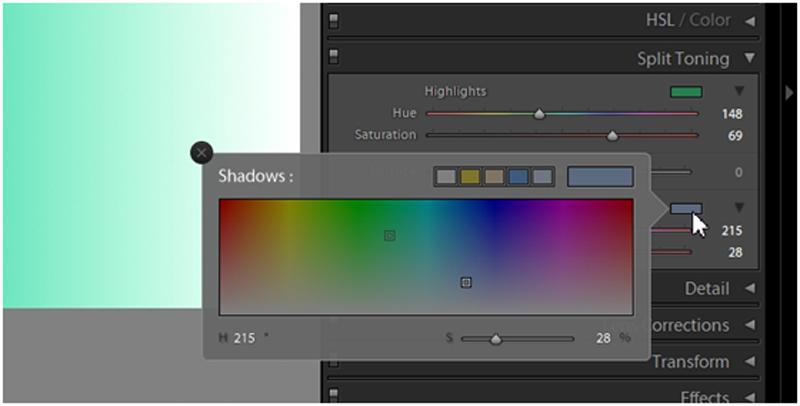Click the green marker in color spectrum
Viewport: 800px width, 406px height.
[390, 236]
